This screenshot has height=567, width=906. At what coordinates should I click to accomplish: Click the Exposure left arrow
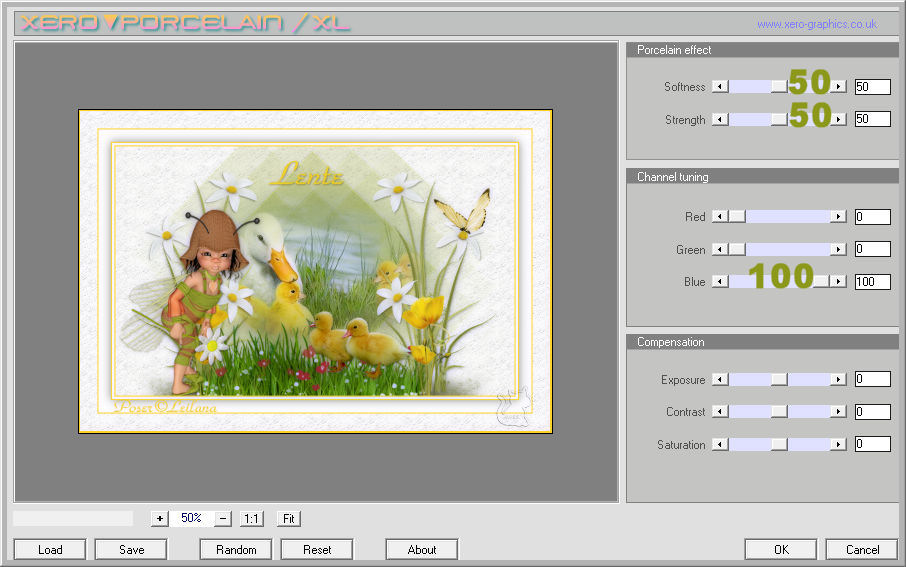pyautogui.click(x=720, y=379)
